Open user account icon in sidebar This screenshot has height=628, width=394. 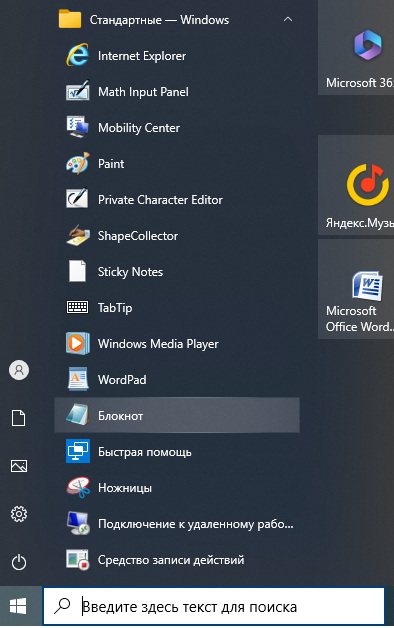pos(19,370)
